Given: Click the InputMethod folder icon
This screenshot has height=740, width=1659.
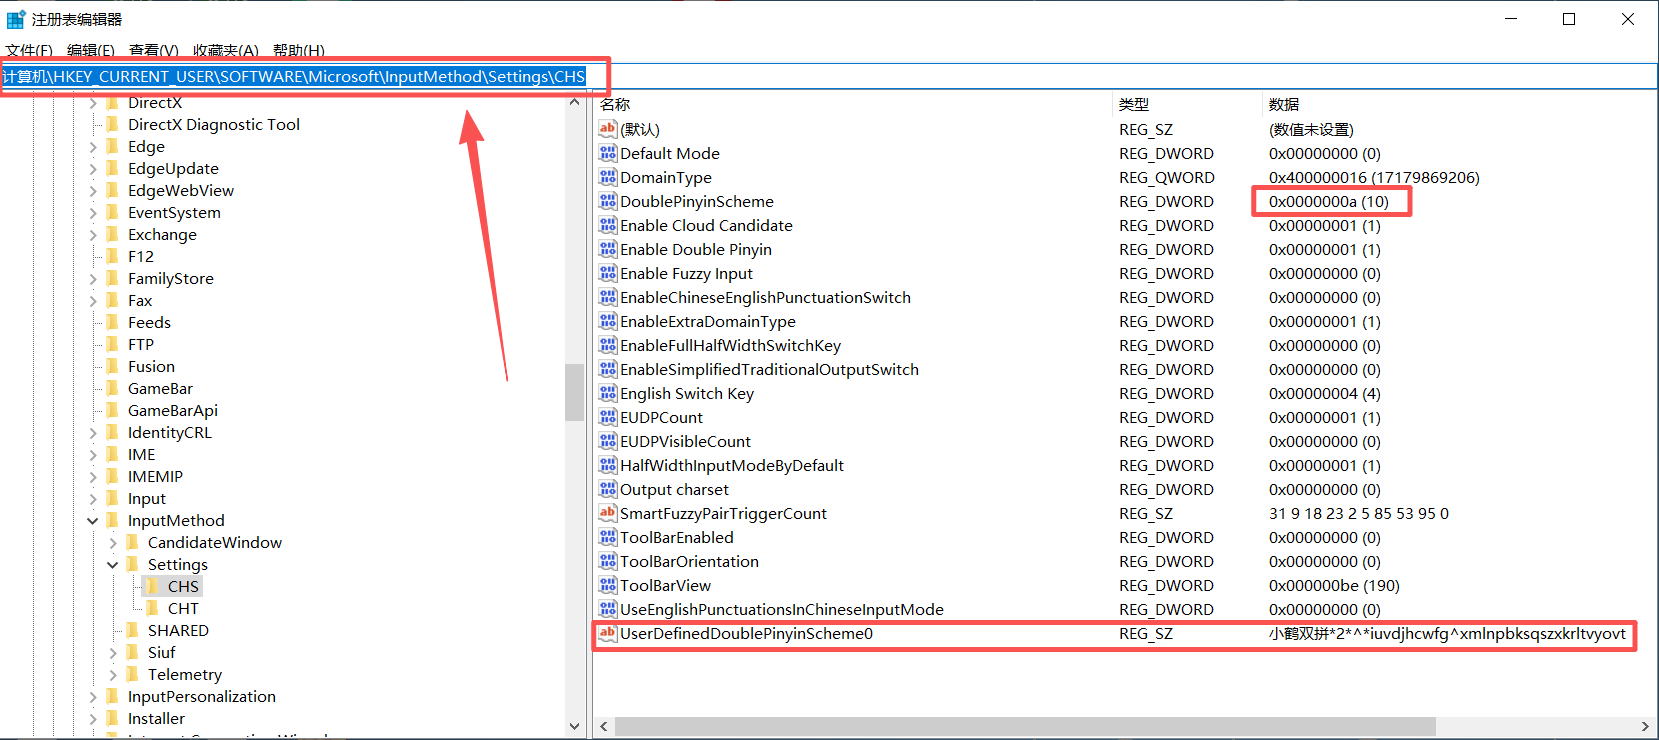Looking at the screenshot, I should 112,520.
